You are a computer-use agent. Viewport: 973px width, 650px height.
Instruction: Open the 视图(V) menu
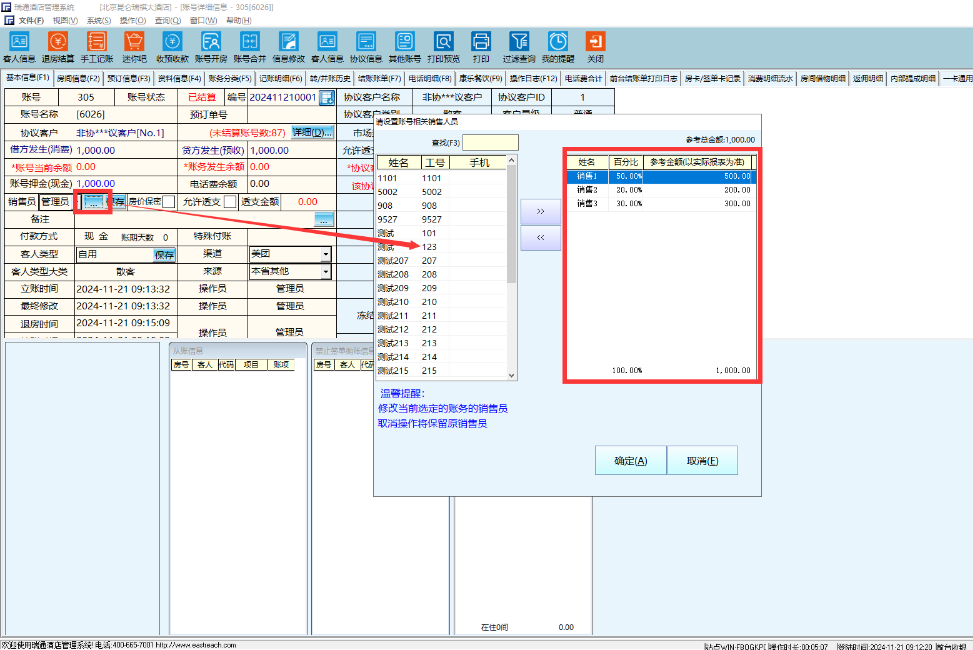65,20
